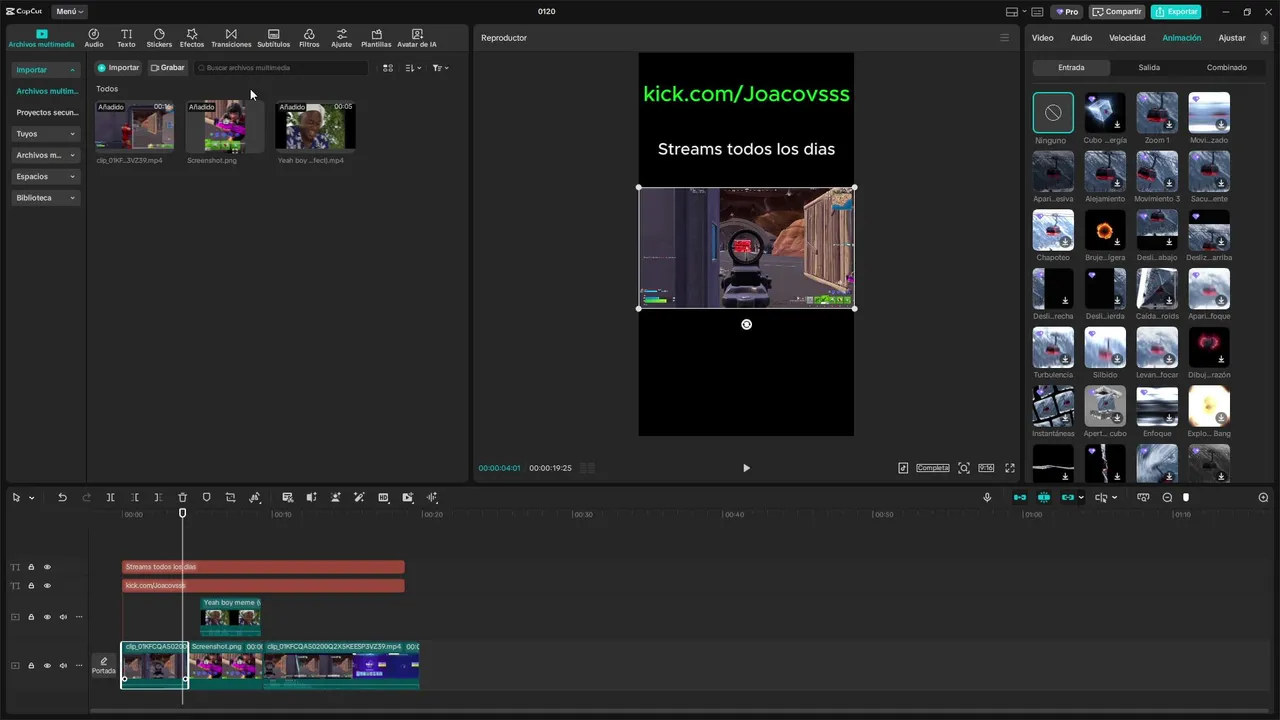Open the Plantillas tab
1280x720 pixels.
coord(376,38)
